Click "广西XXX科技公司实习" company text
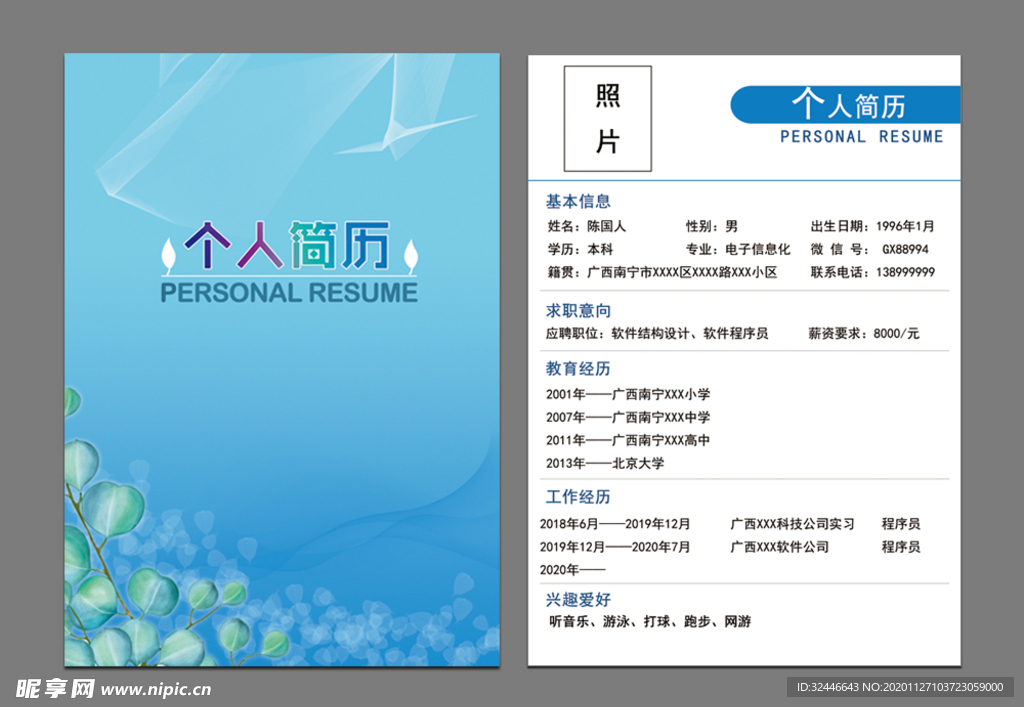 (x=792, y=524)
